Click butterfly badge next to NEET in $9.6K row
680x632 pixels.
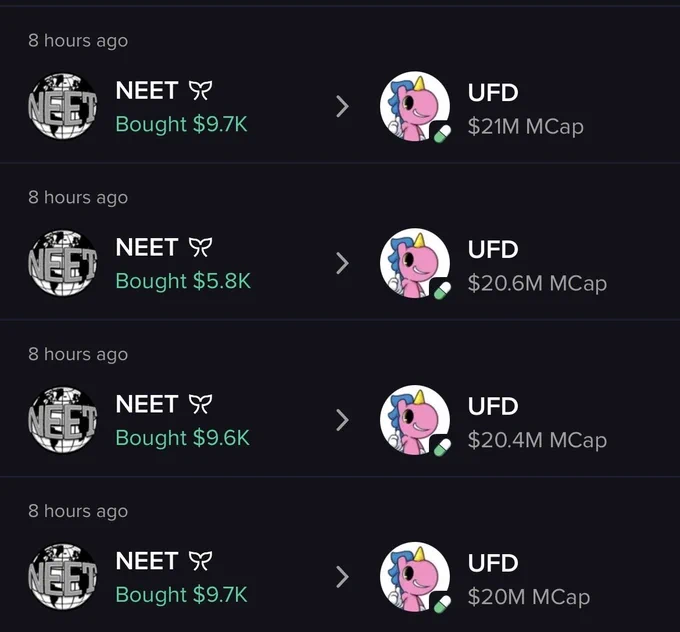[200, 404]
